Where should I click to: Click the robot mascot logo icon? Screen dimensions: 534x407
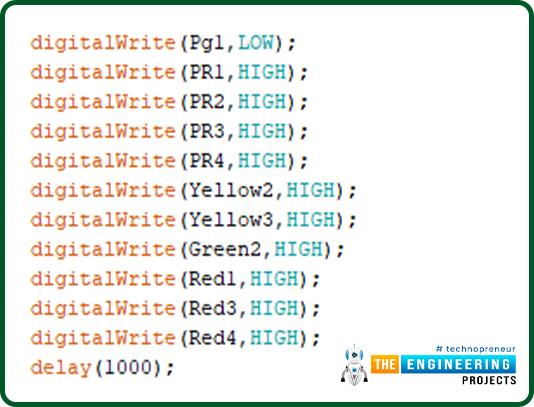(x=354, y=365)
